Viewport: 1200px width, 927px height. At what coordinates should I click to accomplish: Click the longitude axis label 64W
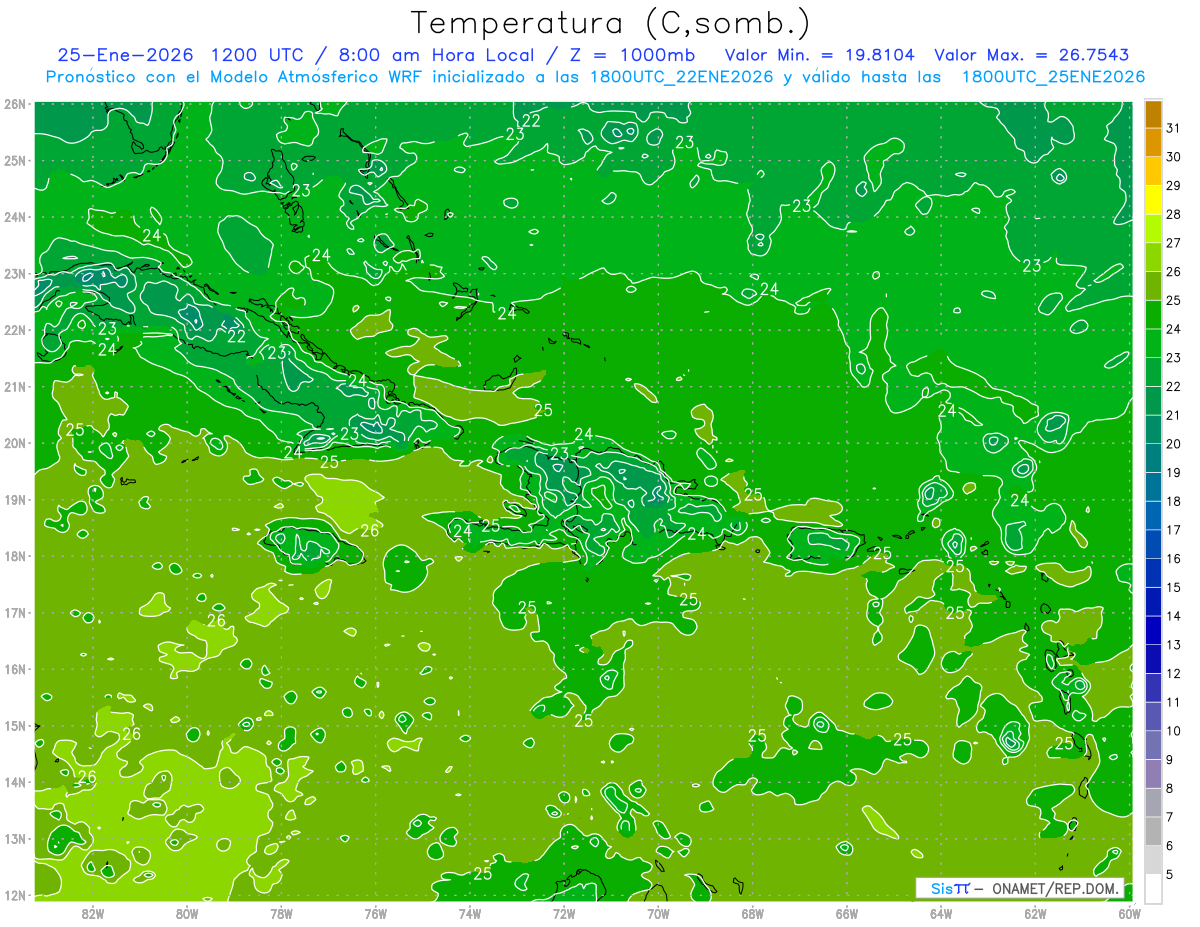click(x=940, y=913)
